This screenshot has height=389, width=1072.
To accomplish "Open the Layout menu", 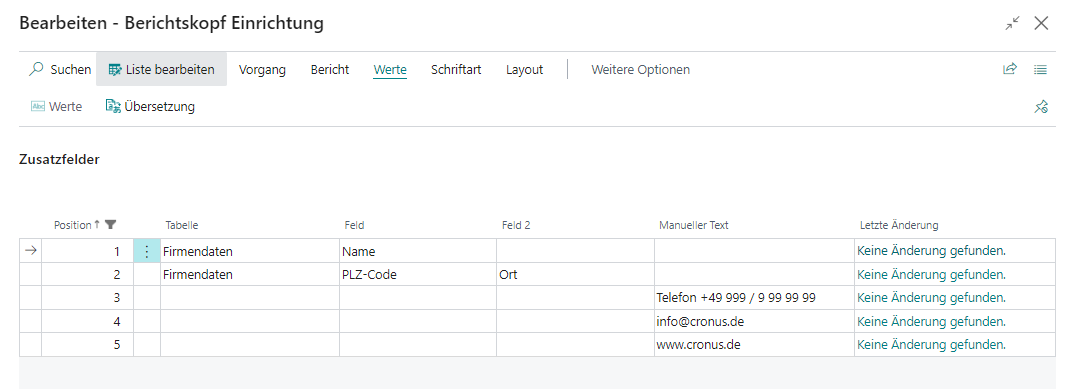I will click(524, 70).
